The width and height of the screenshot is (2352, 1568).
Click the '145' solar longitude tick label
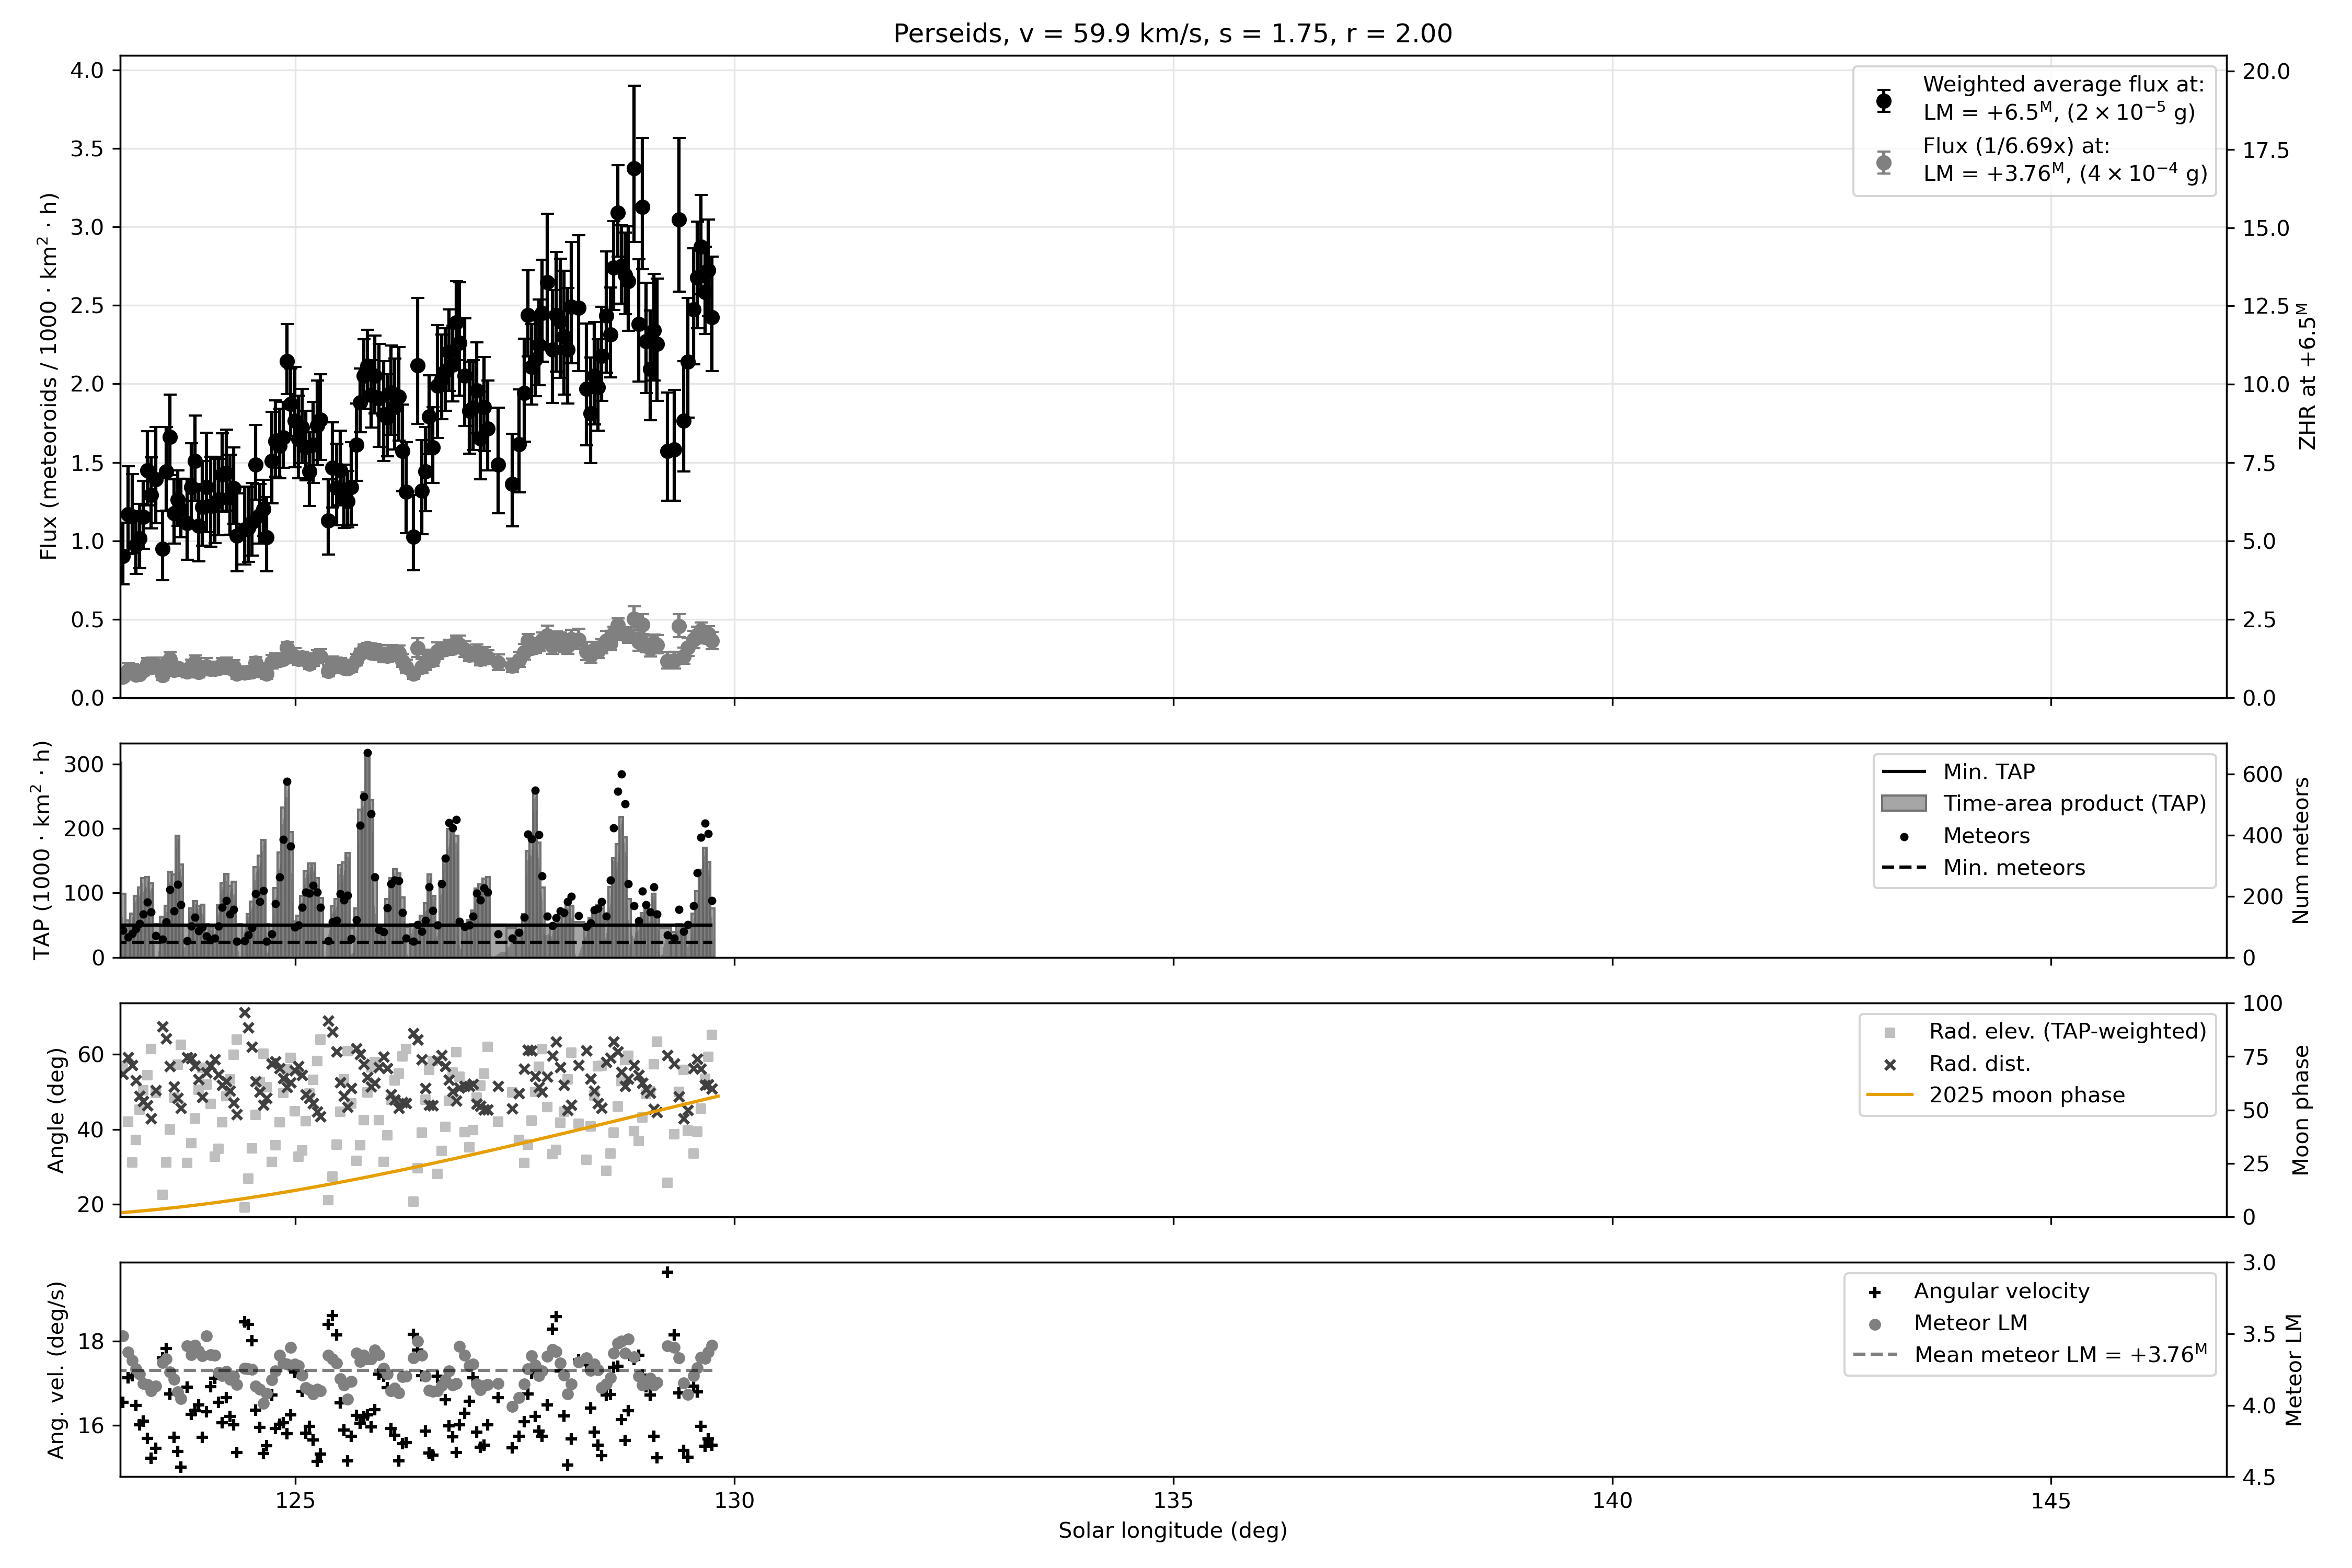pos(2051,1501)
